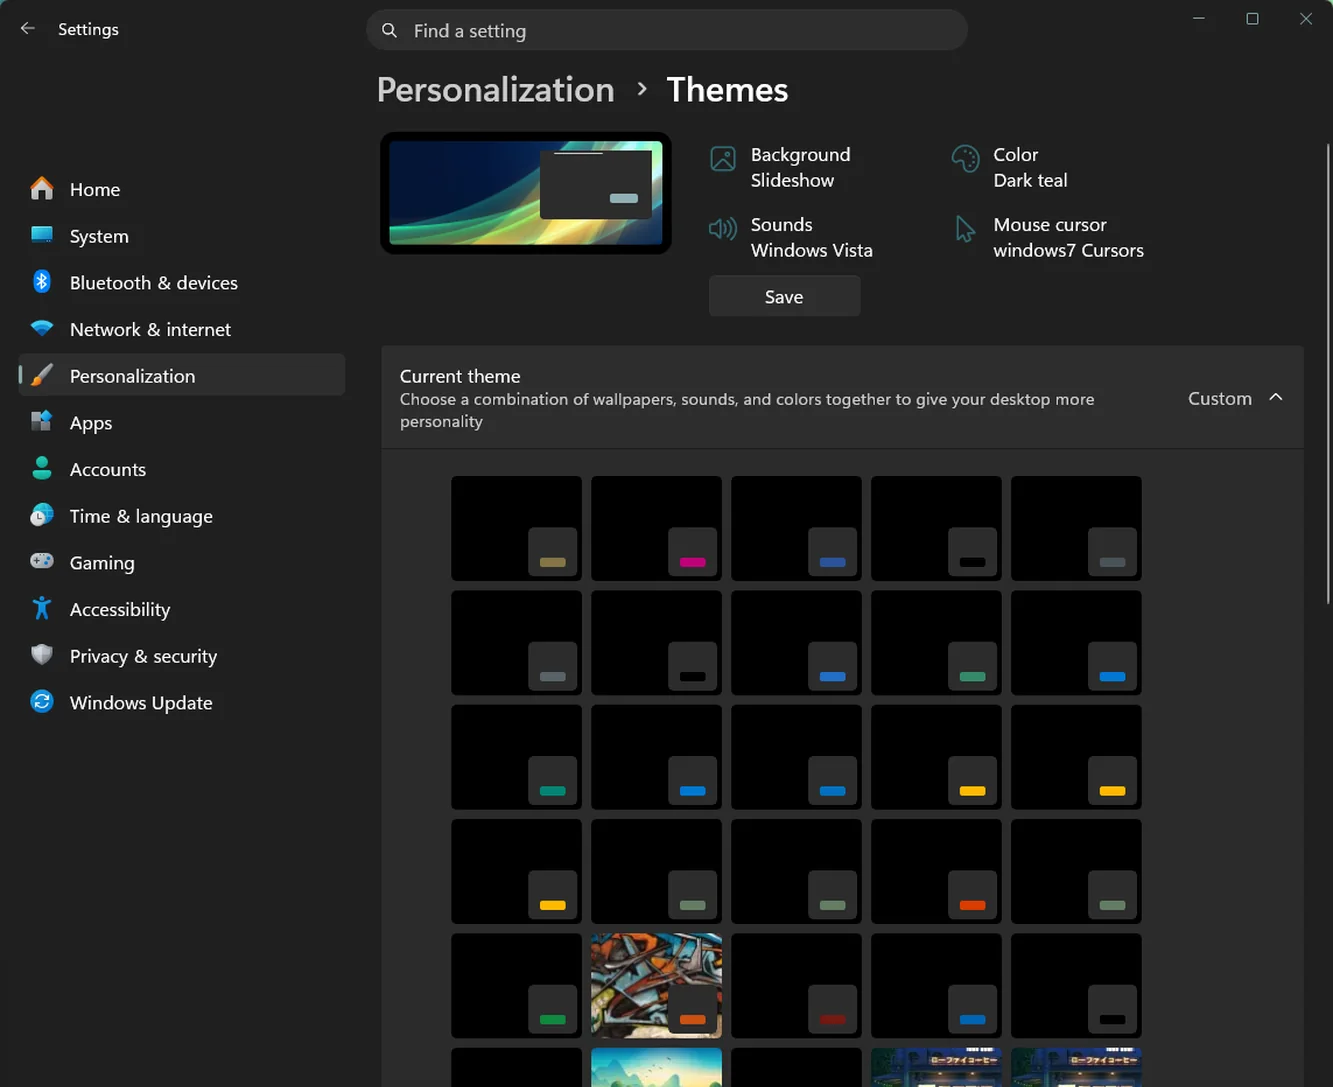
Task: Click the Sounds speaker icon
Action: (x=723, y=229)
